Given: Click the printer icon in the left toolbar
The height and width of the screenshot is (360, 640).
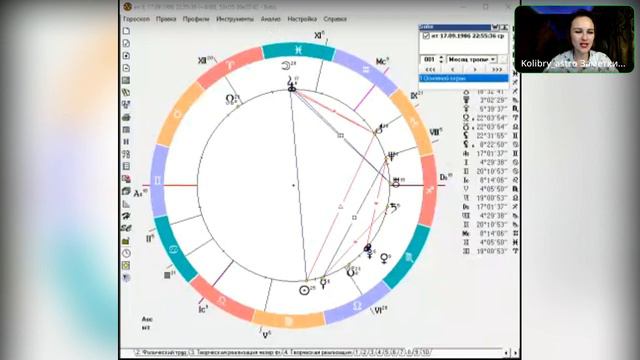Looking at the screenshot, I should [x=127, y=118].
